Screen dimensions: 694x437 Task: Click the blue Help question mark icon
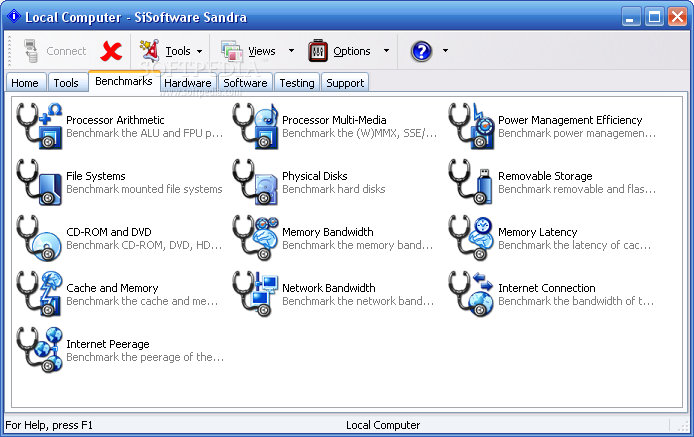421,51
